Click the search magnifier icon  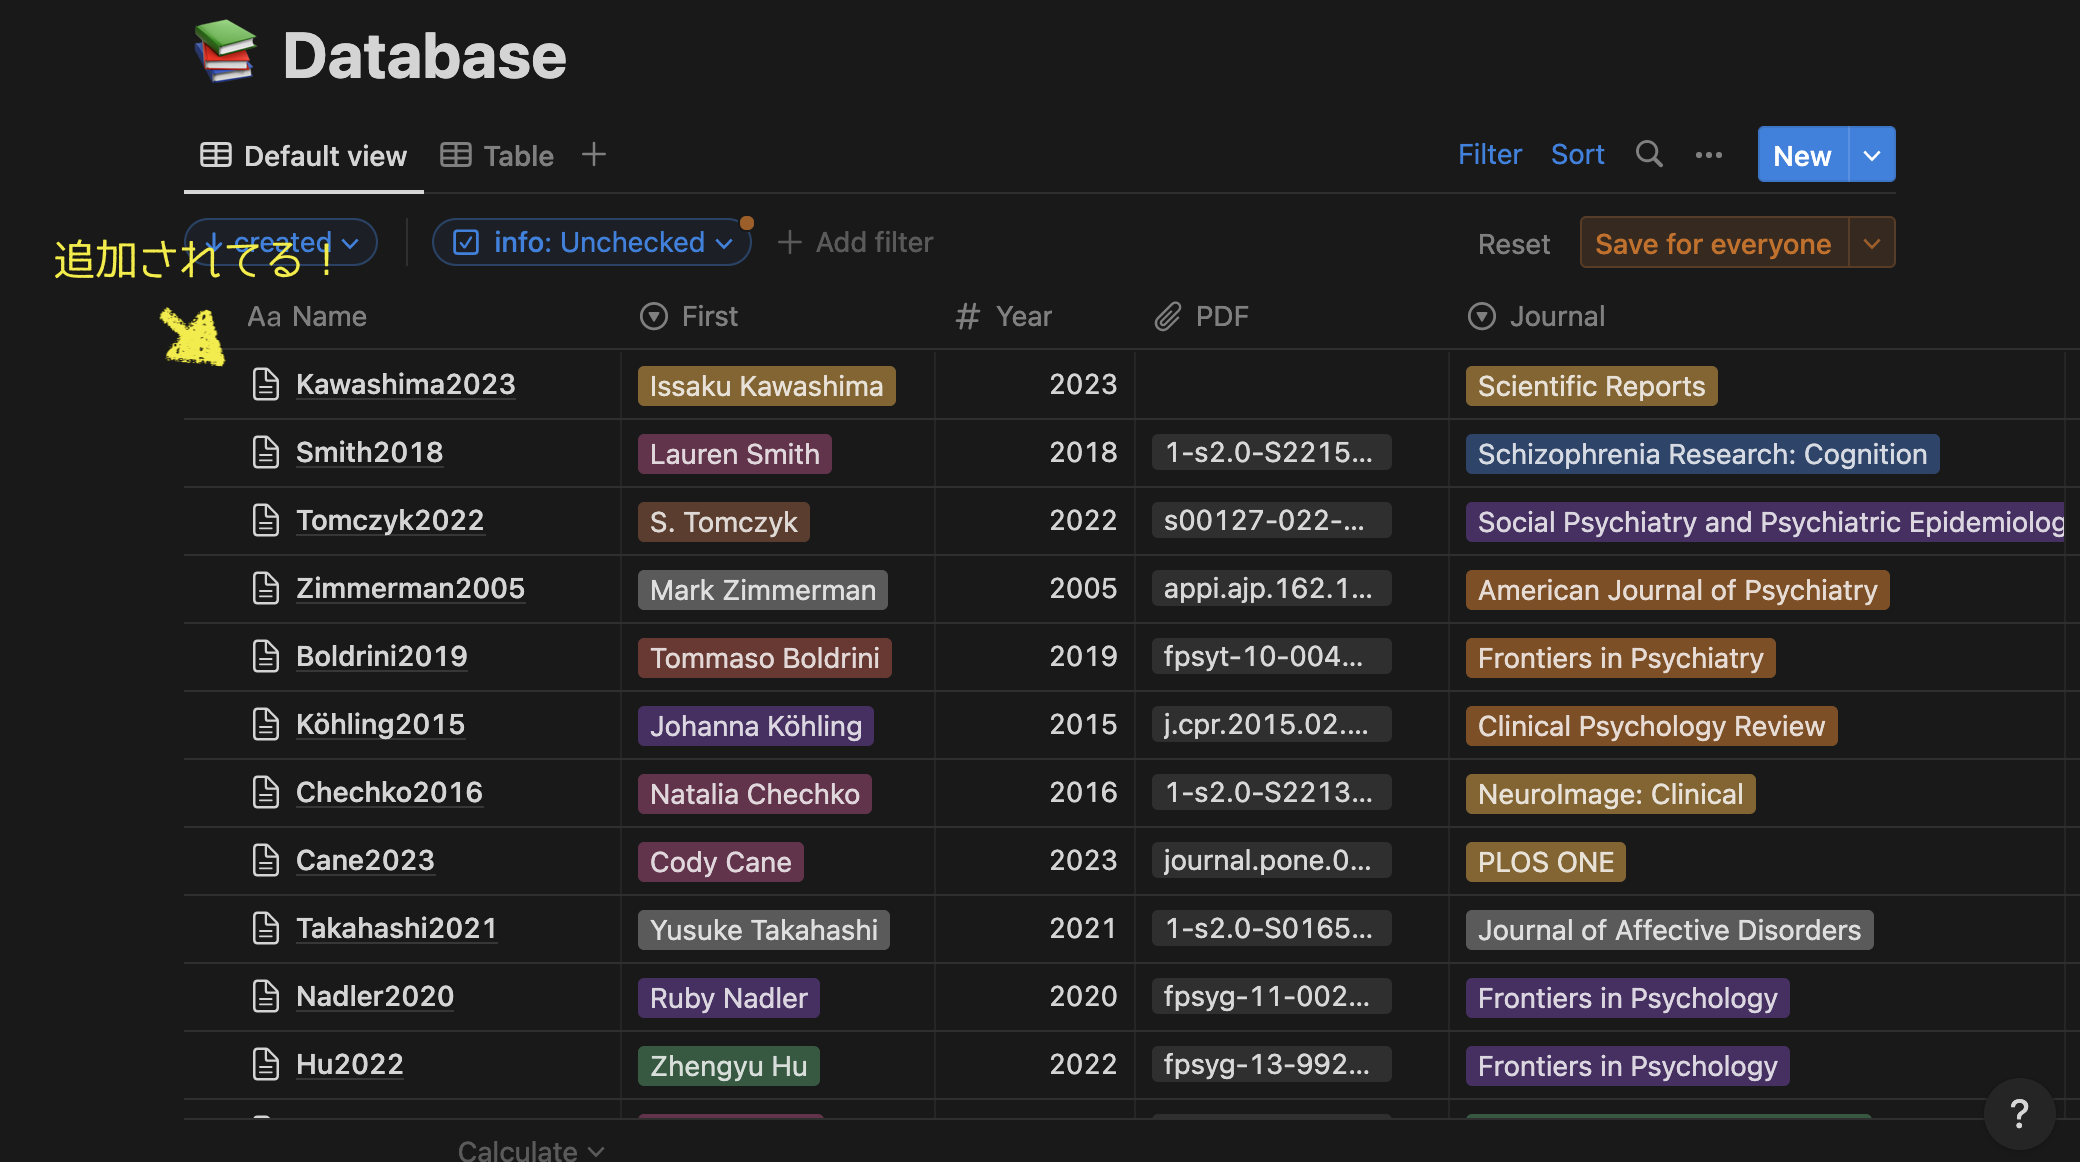click(x=1649, y=155)
